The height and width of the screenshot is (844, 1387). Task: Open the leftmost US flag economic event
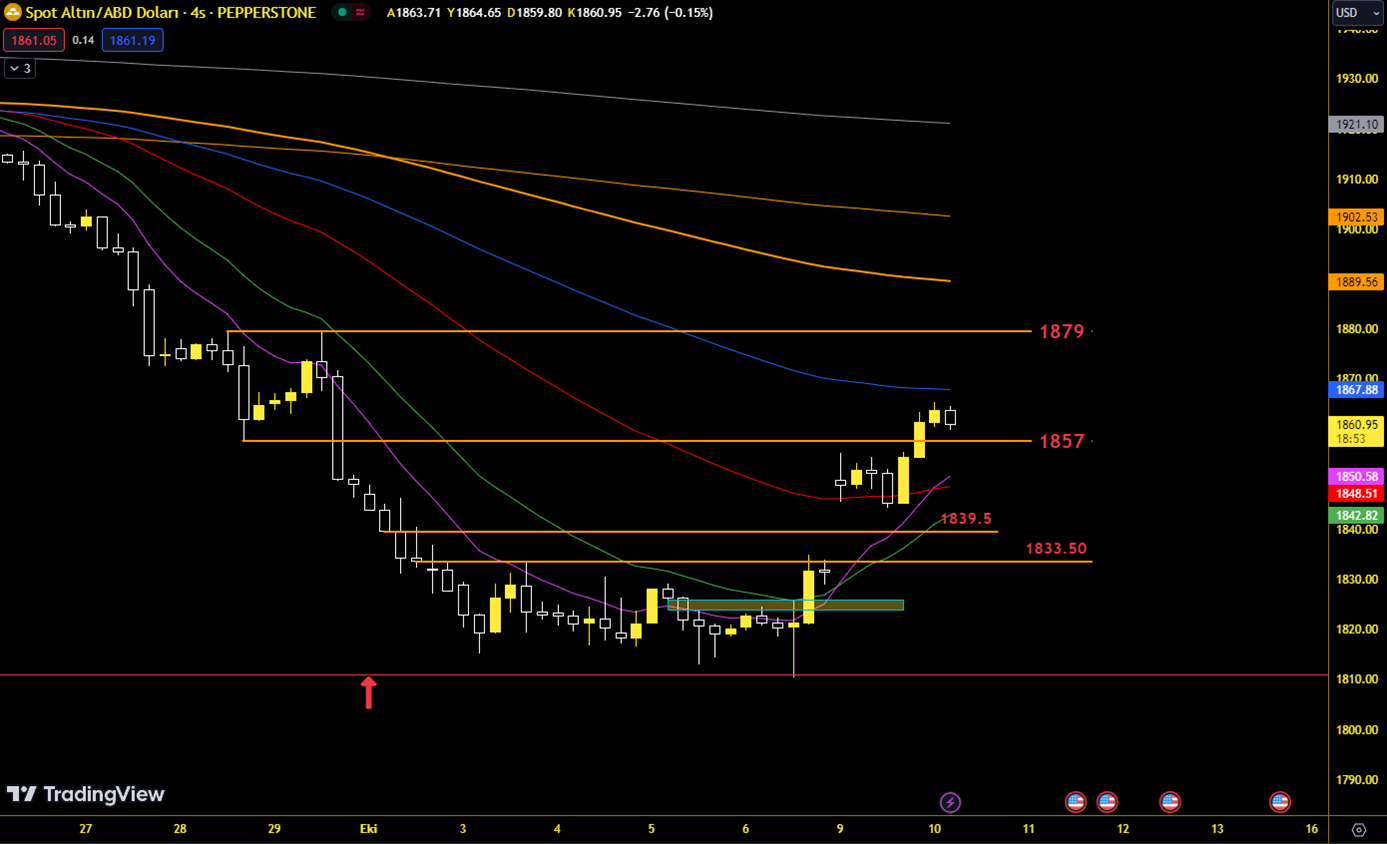click(1075, 802)
